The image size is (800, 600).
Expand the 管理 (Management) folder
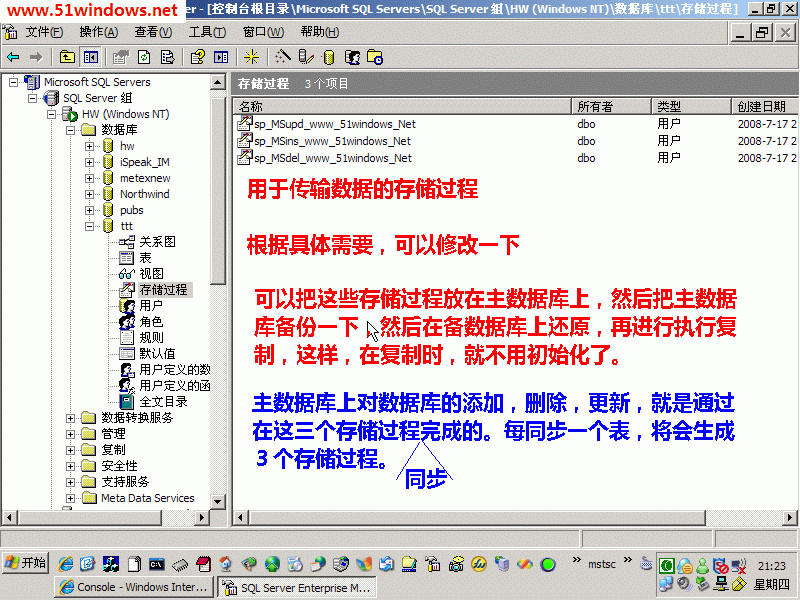[71, 434]
